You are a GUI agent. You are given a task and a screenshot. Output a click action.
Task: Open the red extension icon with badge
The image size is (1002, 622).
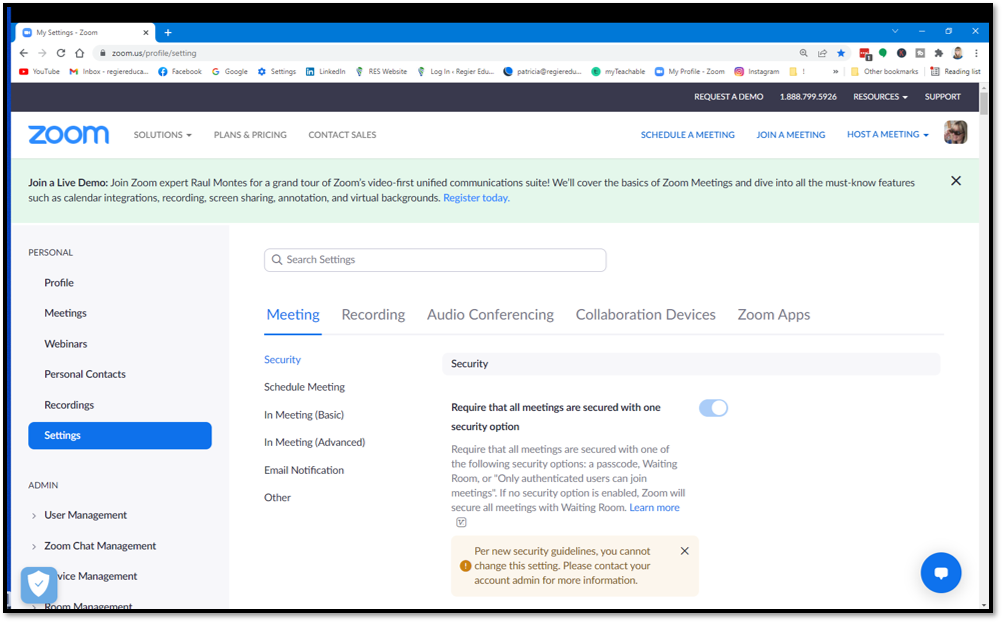pyautogui.click(x=865, y=54)
